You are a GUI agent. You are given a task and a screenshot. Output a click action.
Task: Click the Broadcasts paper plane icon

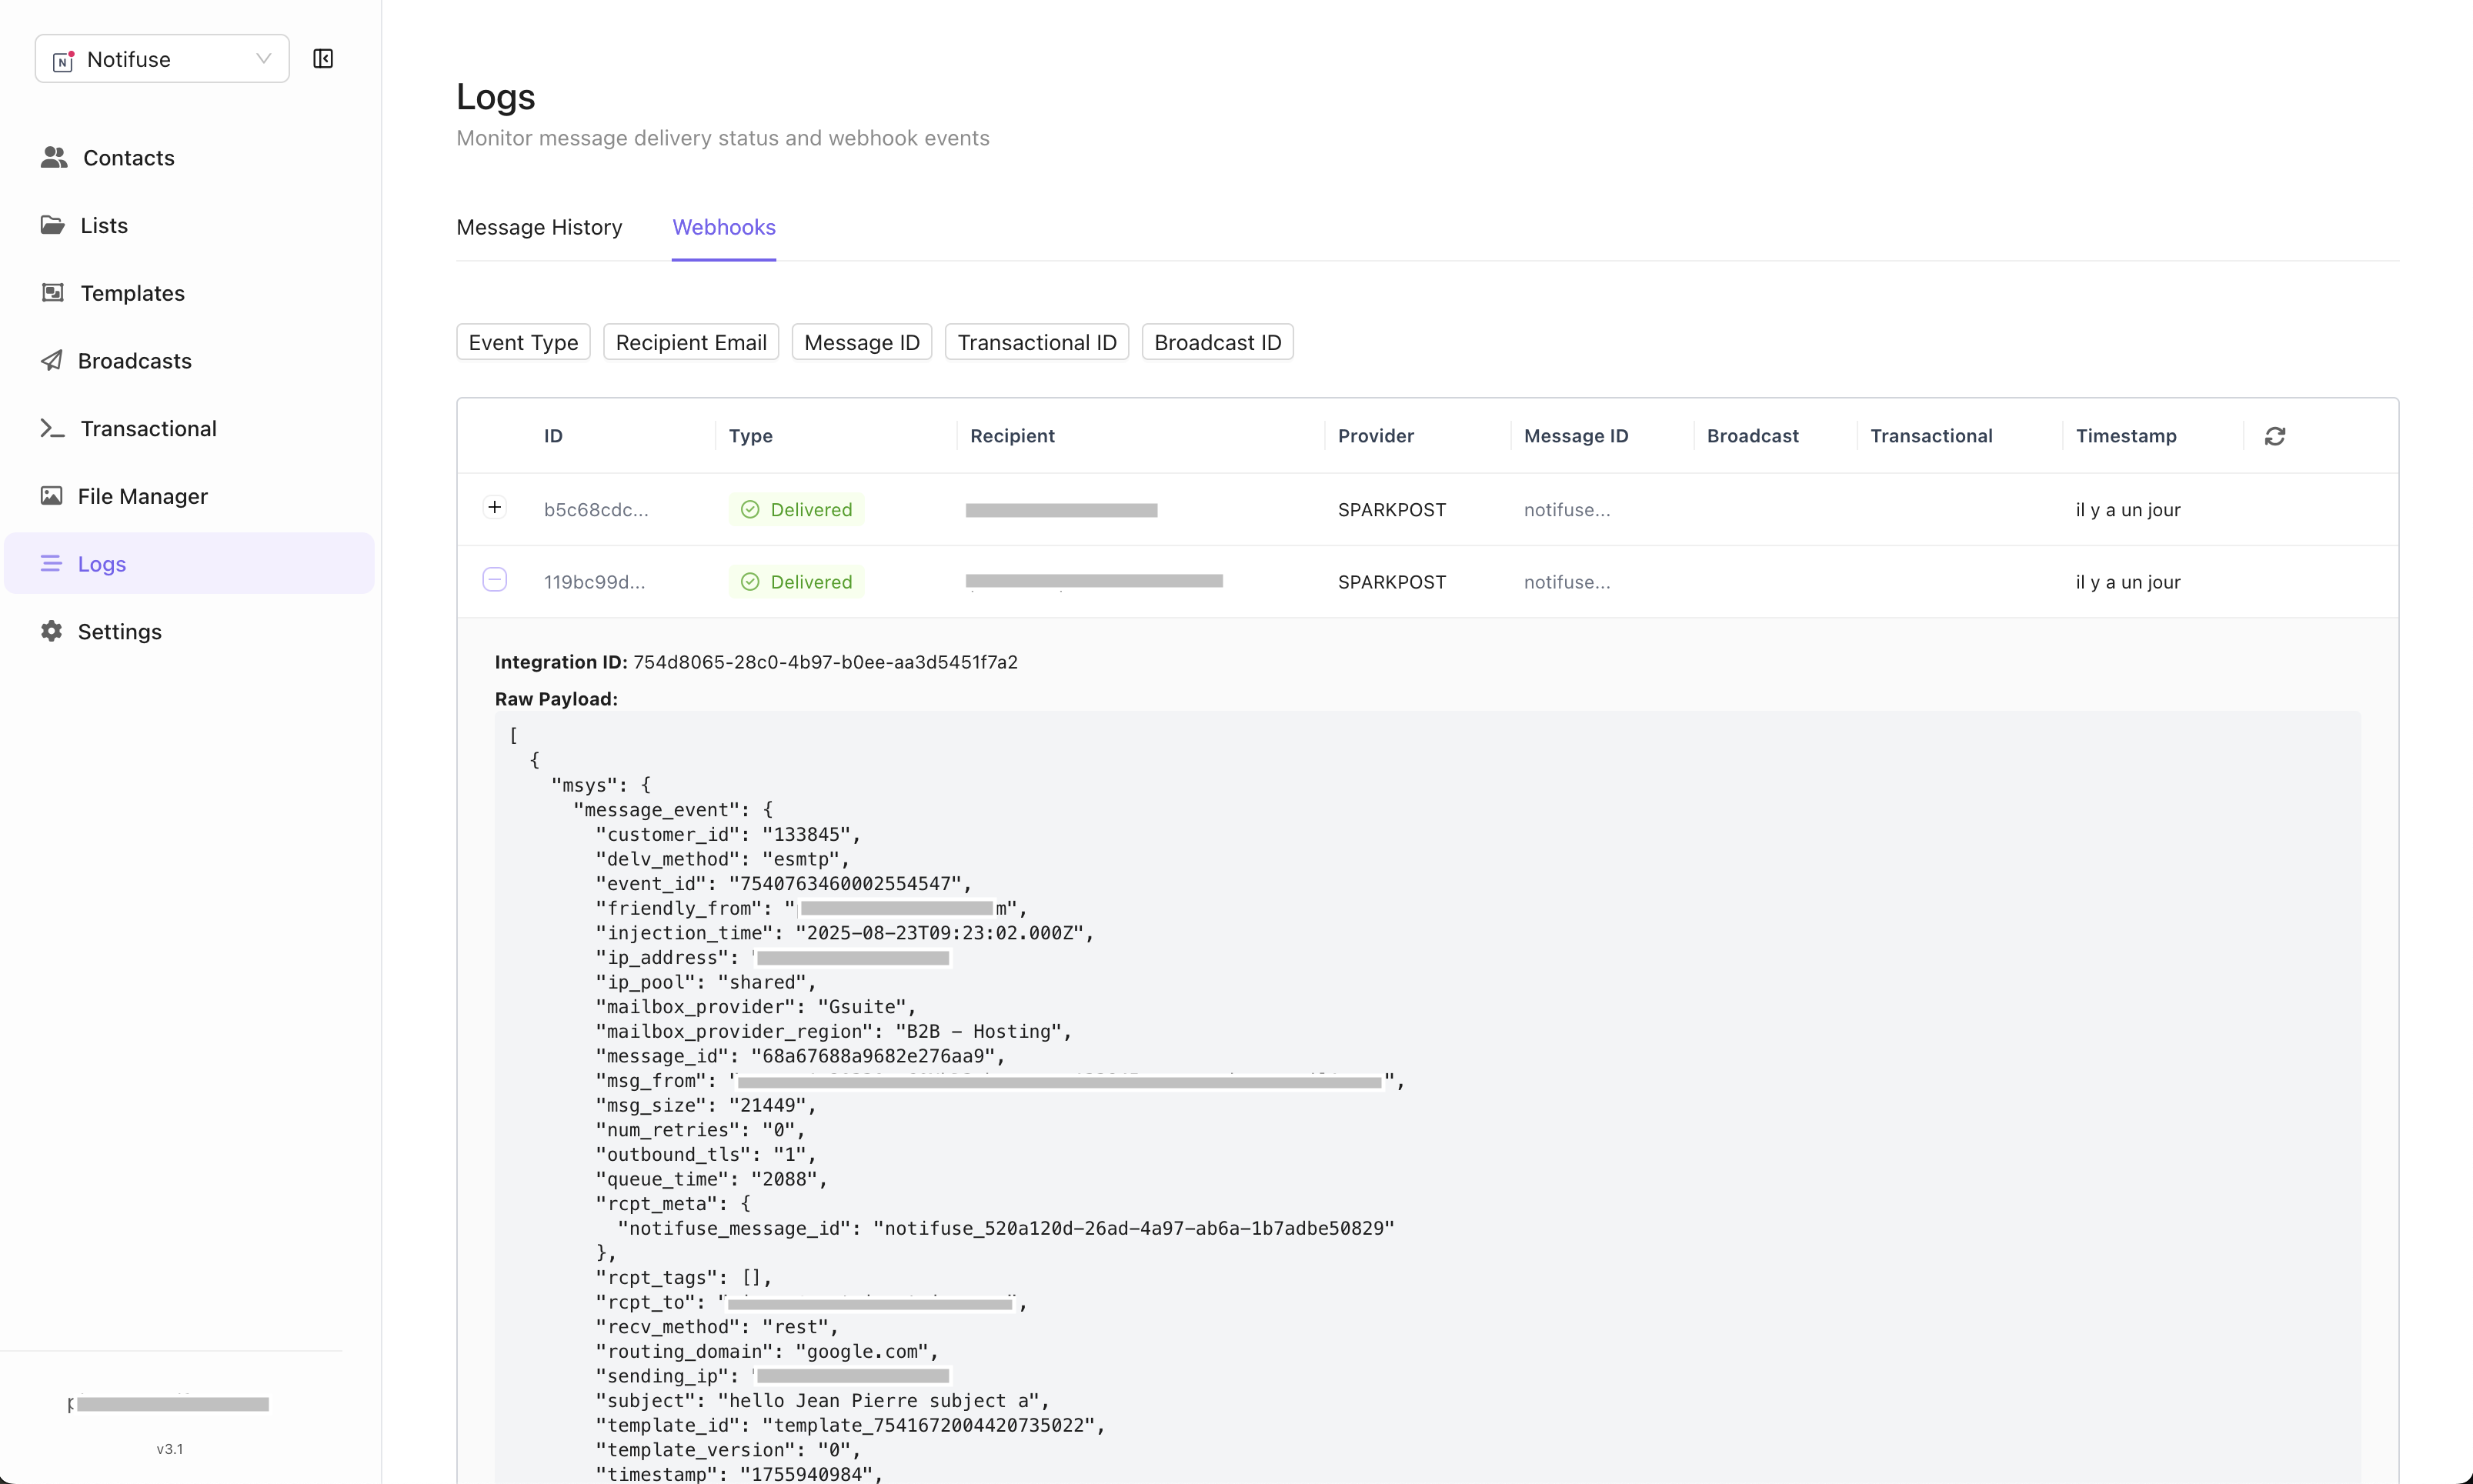[51, 361]
